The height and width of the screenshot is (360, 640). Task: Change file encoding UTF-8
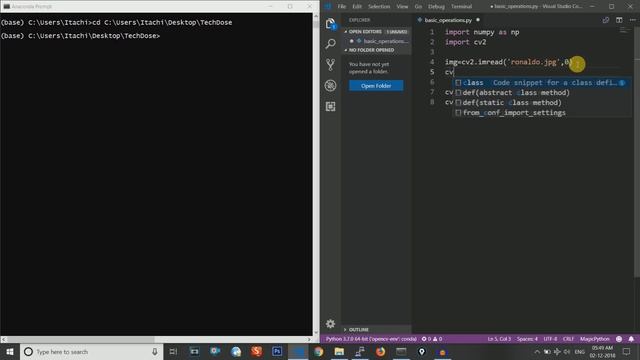pos(550,339)
